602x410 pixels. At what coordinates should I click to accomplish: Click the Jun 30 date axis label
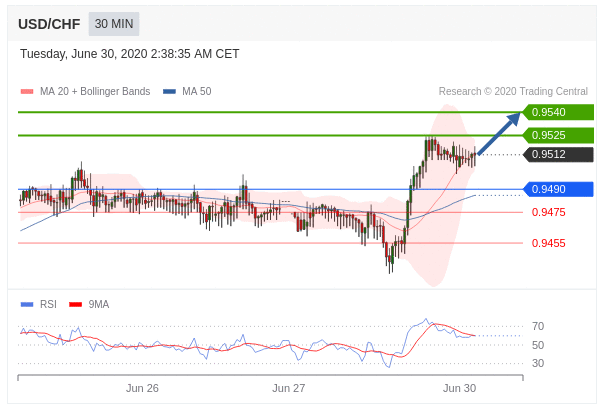459,388
